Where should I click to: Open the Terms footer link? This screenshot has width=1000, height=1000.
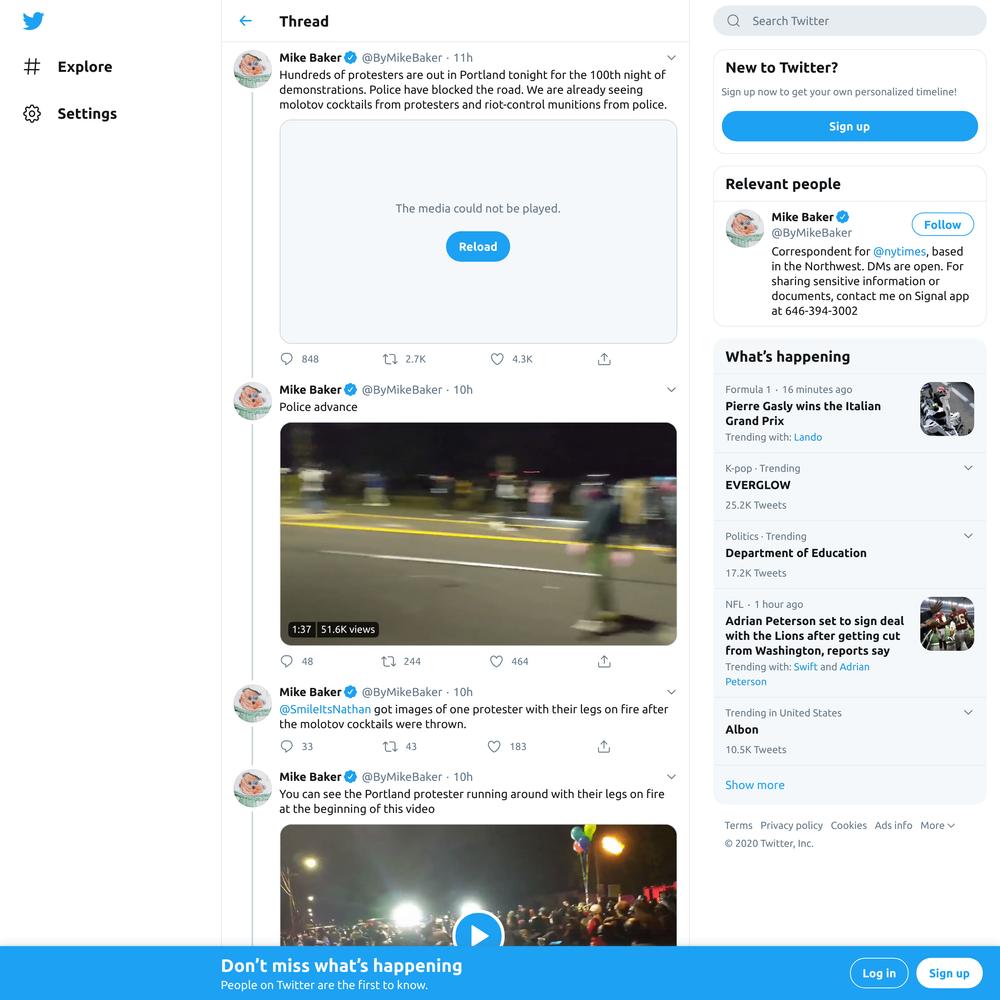point(738,825)
